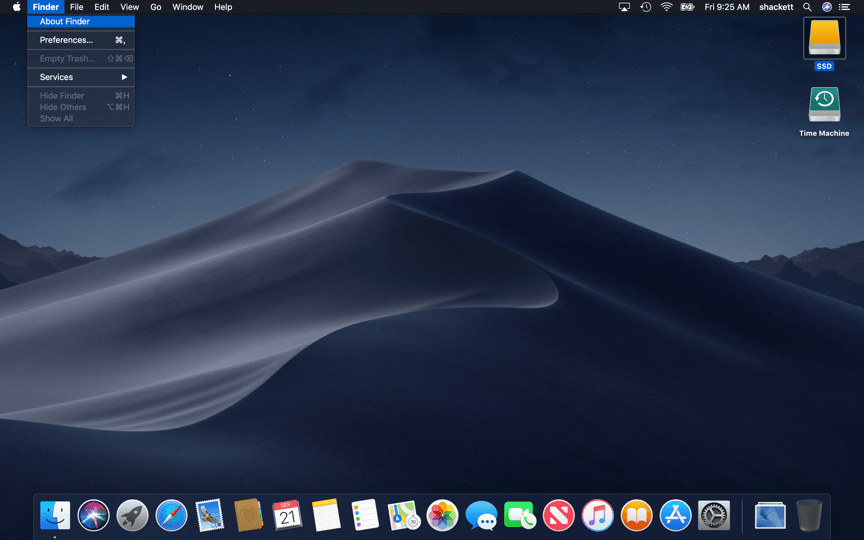This screenshot has height=540, width=864.
Task: Open Photos pinwheel icon in Dock
Action: pos(442,515)
